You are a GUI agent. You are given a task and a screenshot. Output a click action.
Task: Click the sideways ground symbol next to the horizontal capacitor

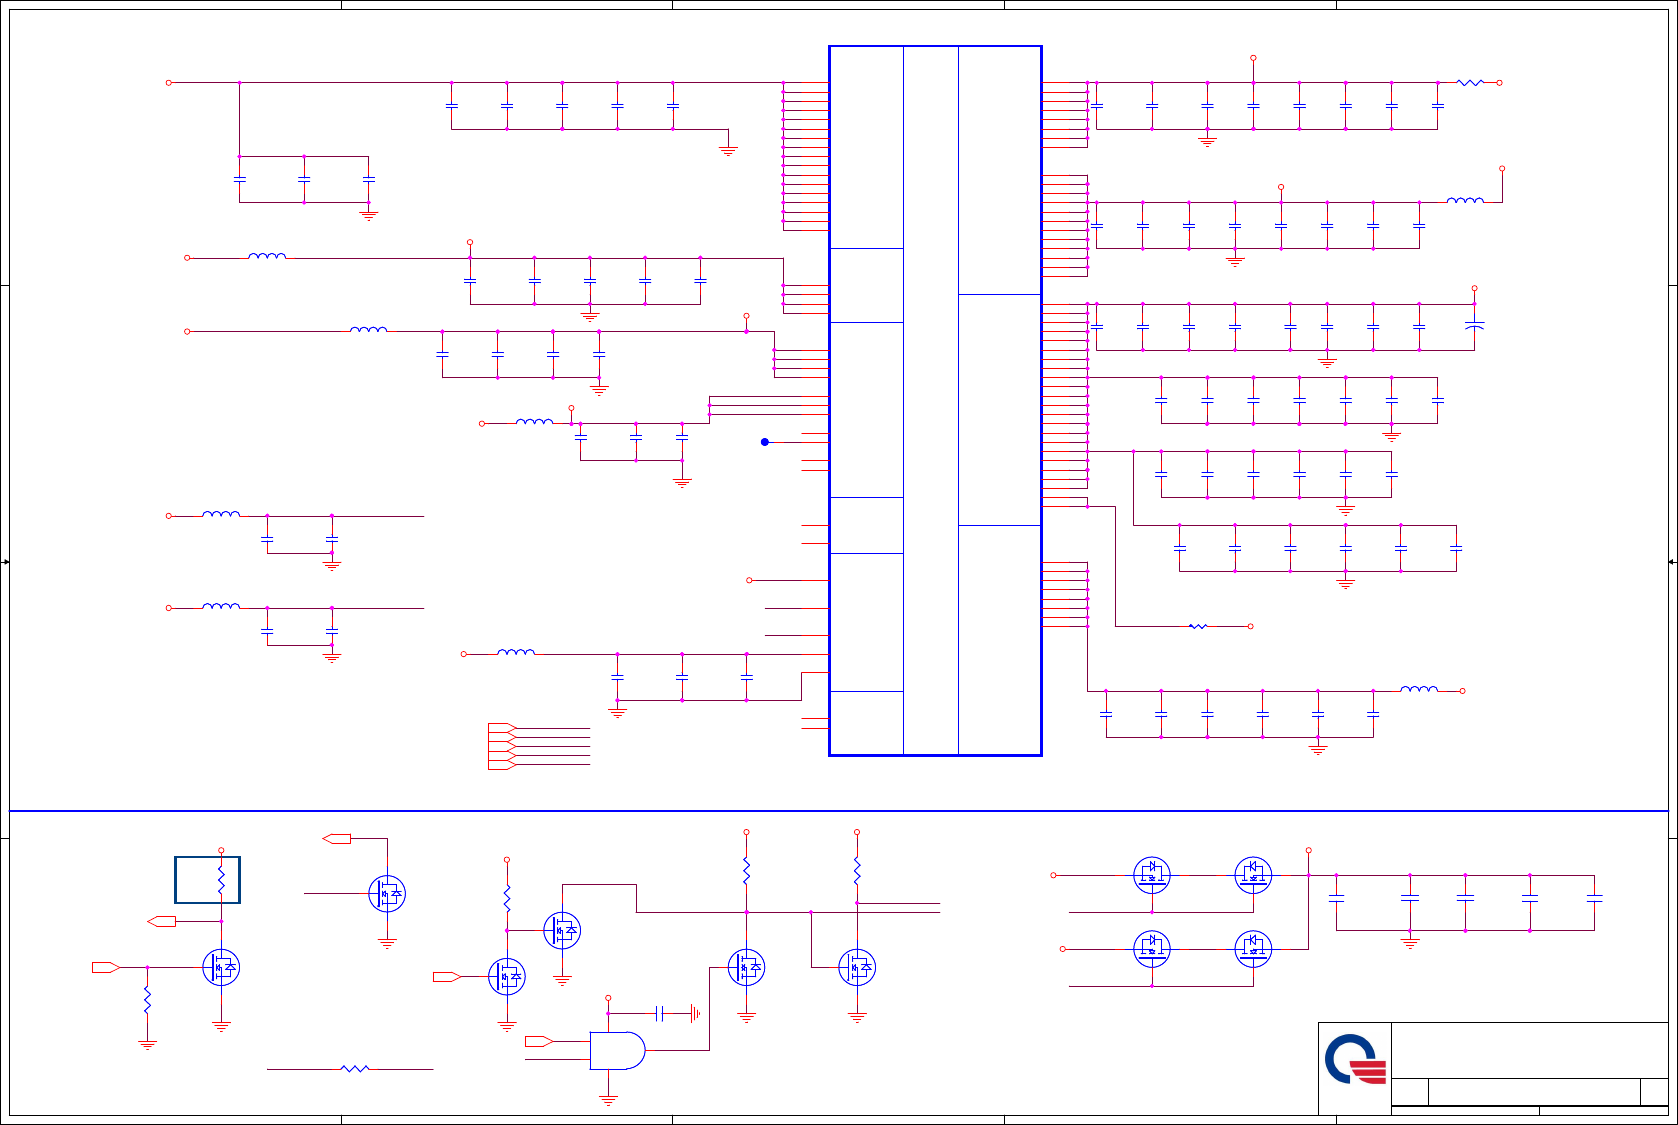click(694, 1014)
